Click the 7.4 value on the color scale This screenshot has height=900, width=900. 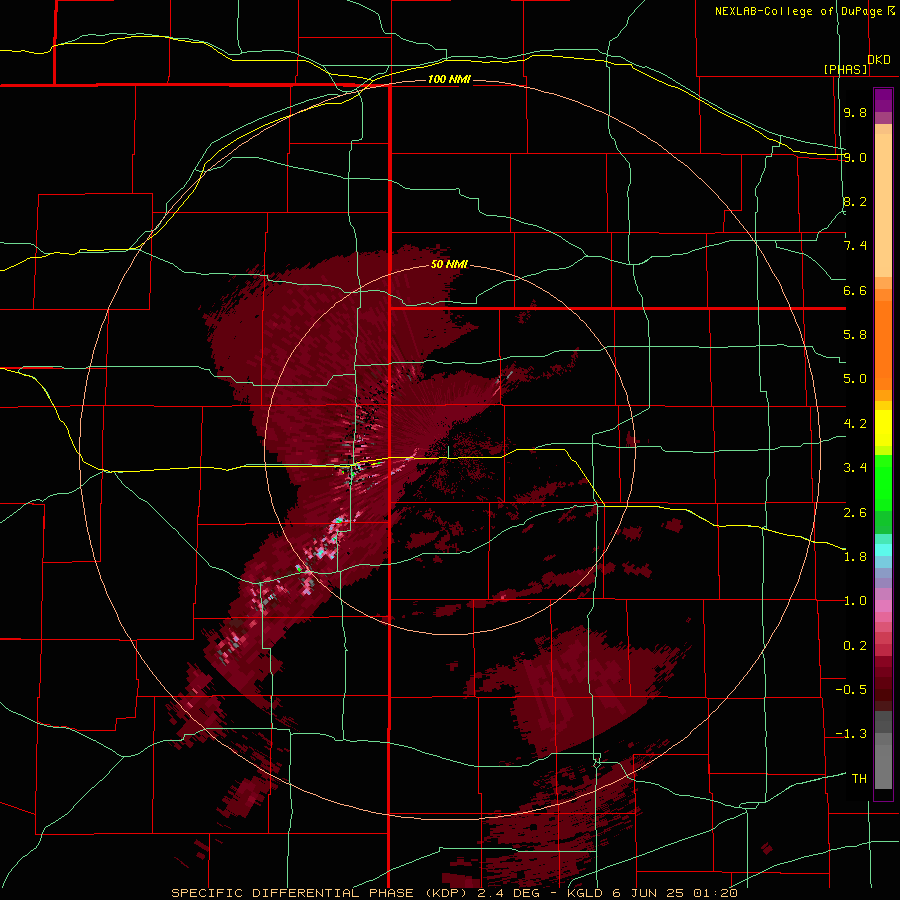[x=855, y=246]
